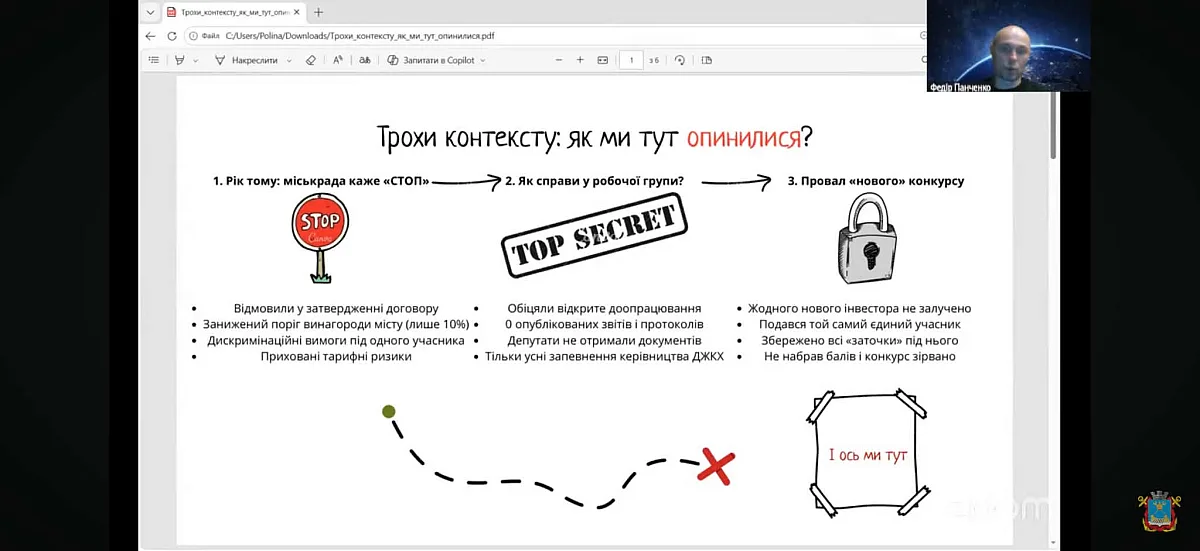Click the page number field

(631, 60)
